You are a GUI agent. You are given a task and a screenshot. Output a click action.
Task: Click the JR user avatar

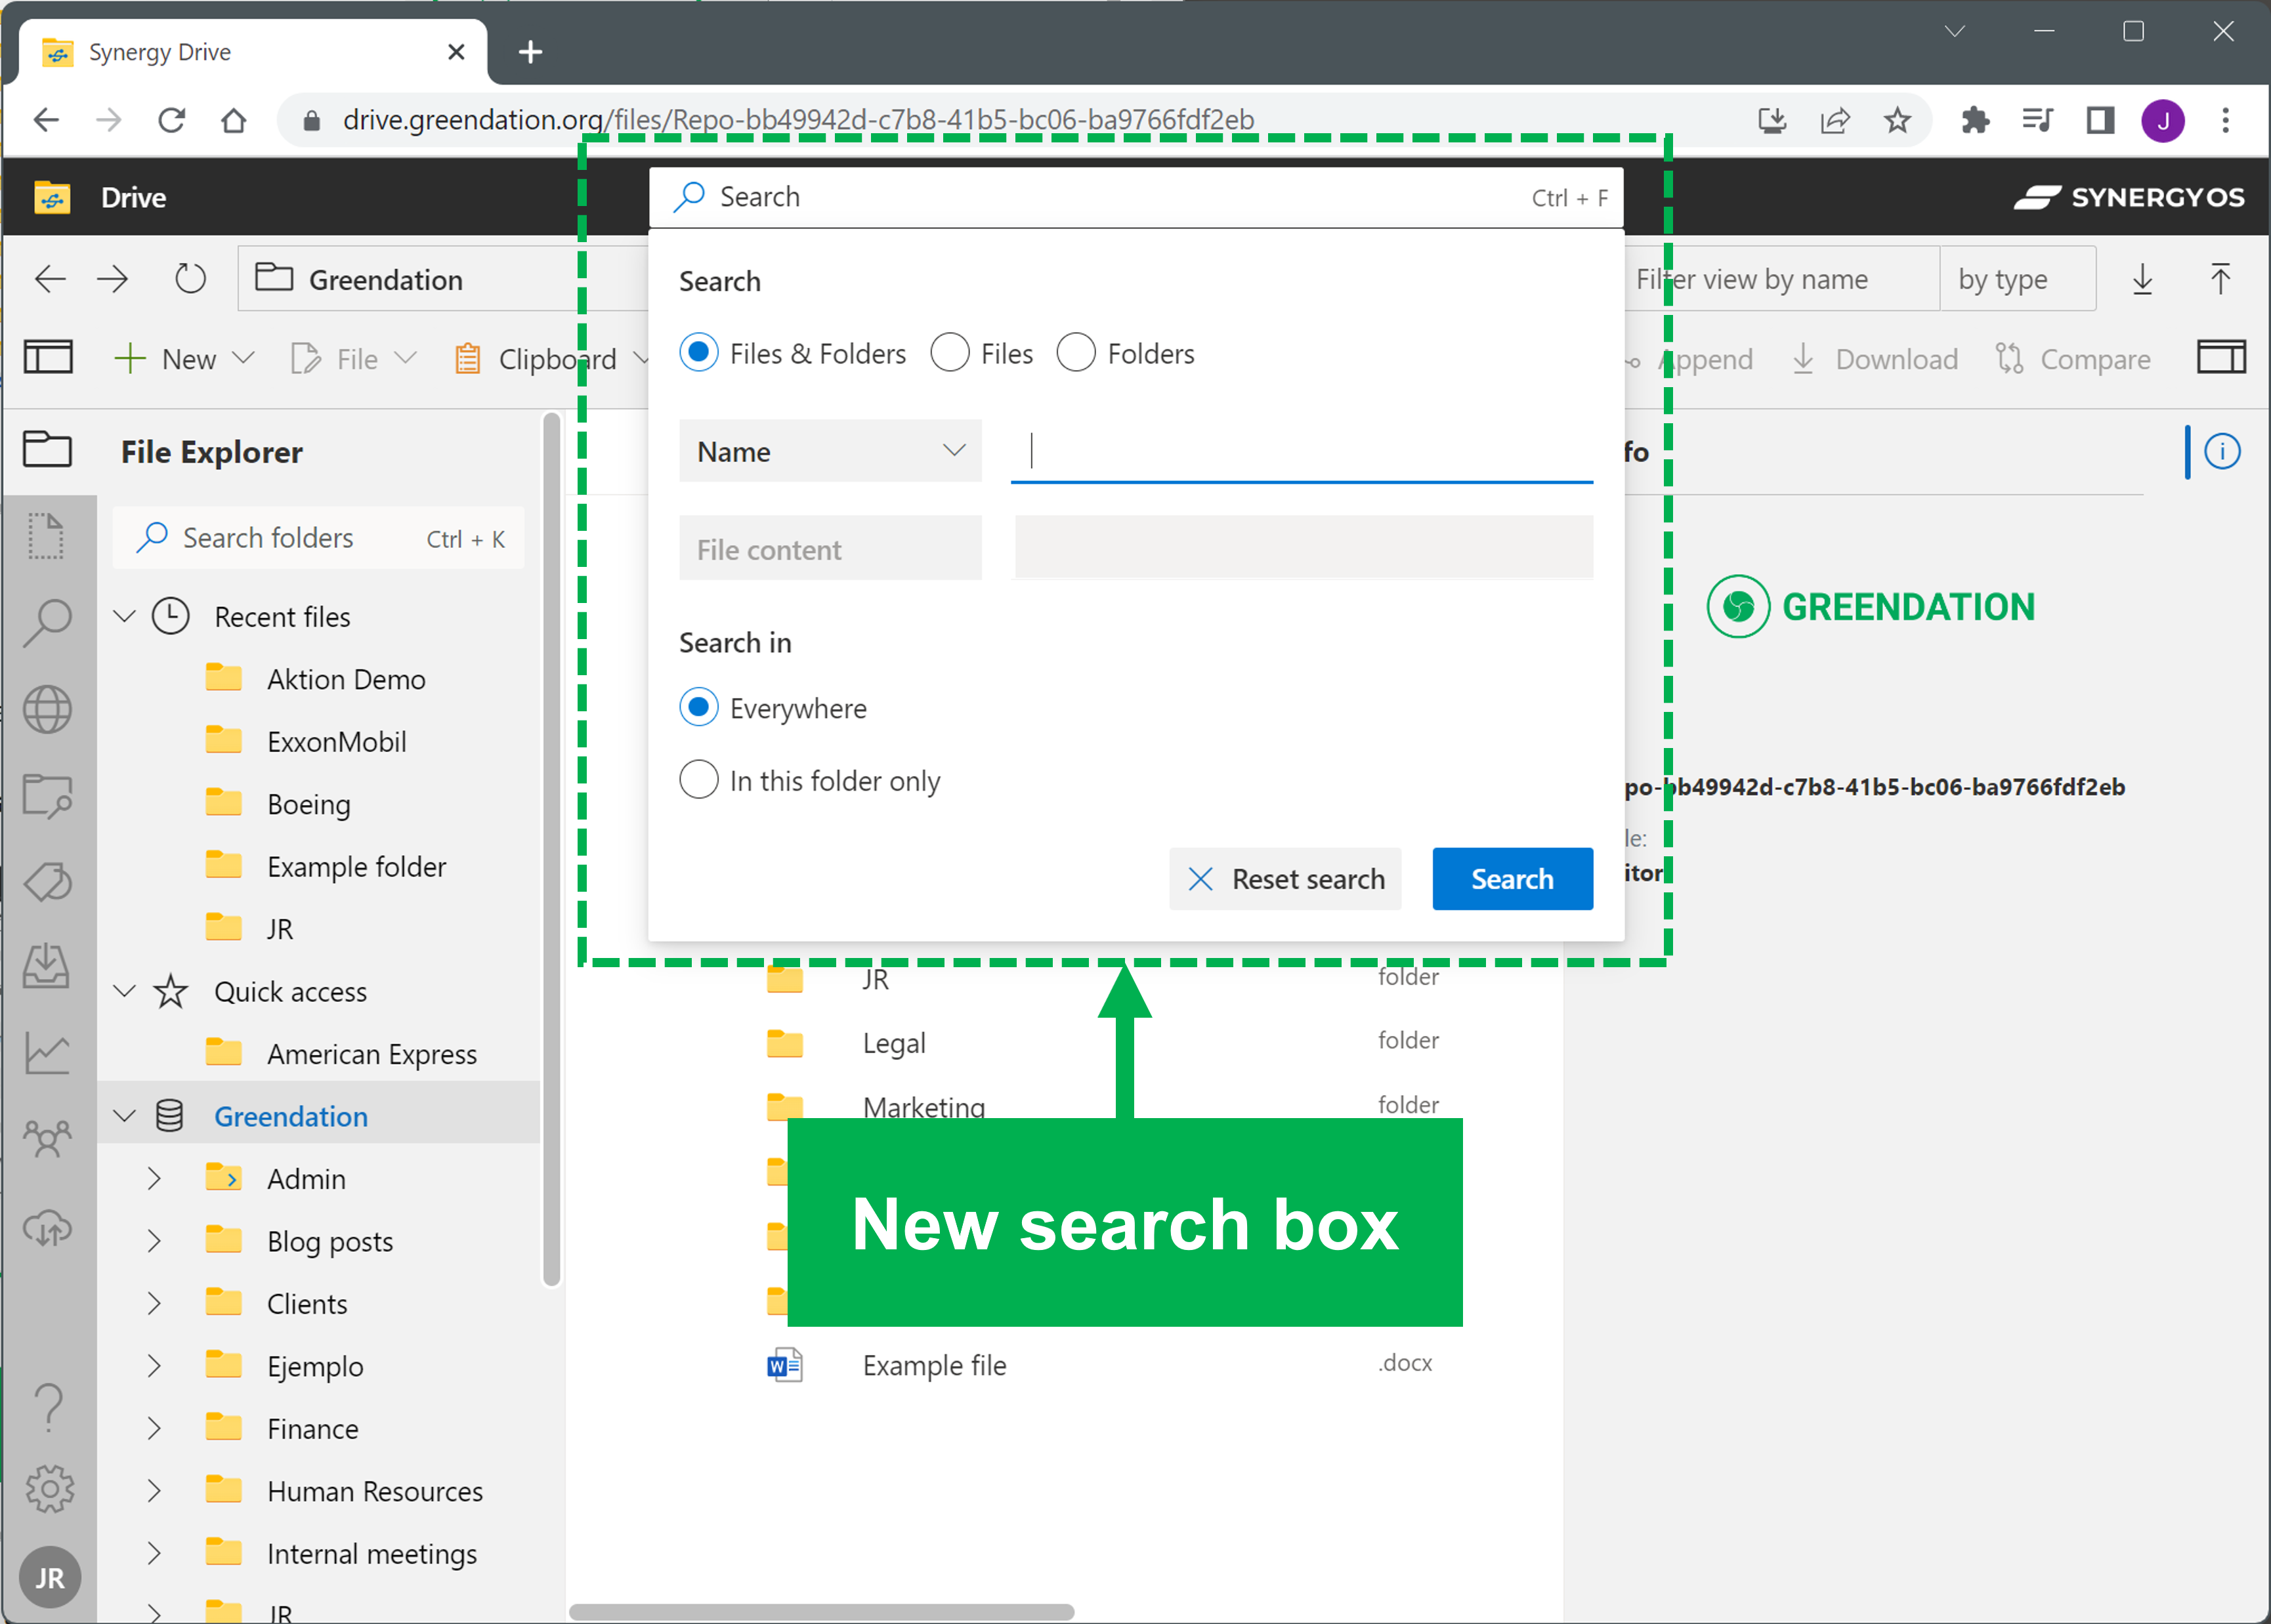(x=49, y=1577)
